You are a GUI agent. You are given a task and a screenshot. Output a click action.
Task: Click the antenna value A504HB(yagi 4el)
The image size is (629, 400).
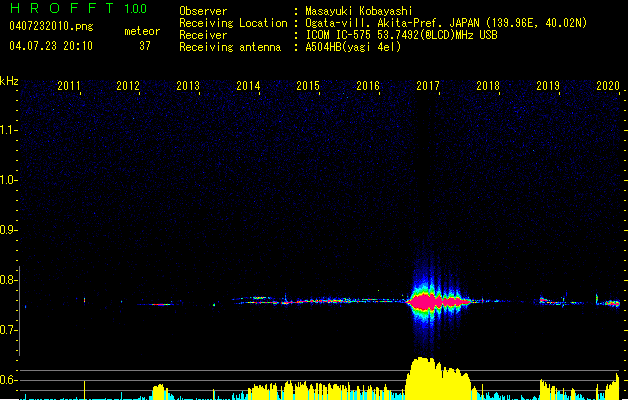coord(353,47)
